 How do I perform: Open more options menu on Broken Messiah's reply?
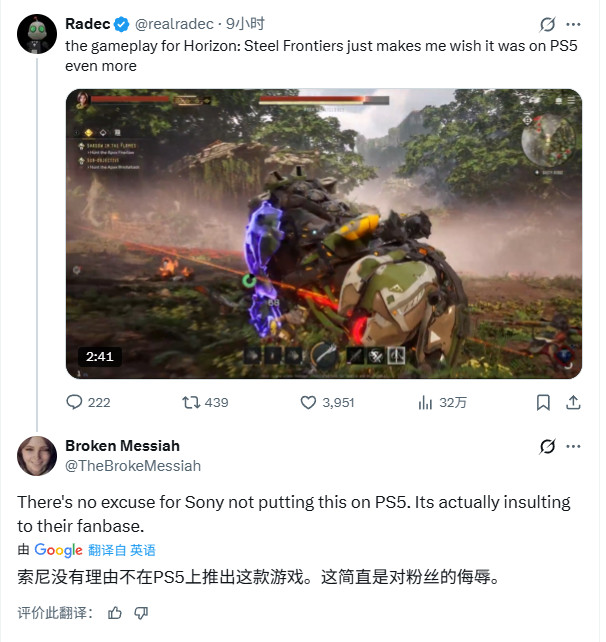point(573,446)
